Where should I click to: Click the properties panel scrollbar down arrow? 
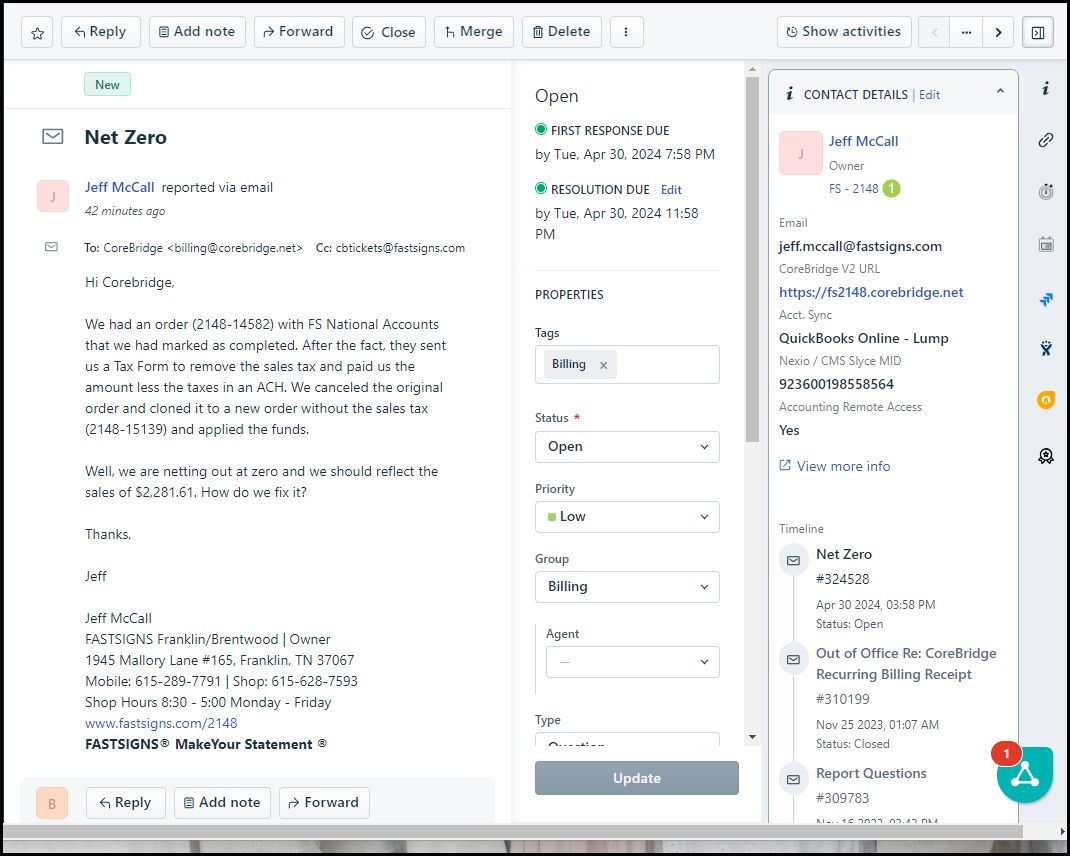pyautogui.click(x=752, y=737)
